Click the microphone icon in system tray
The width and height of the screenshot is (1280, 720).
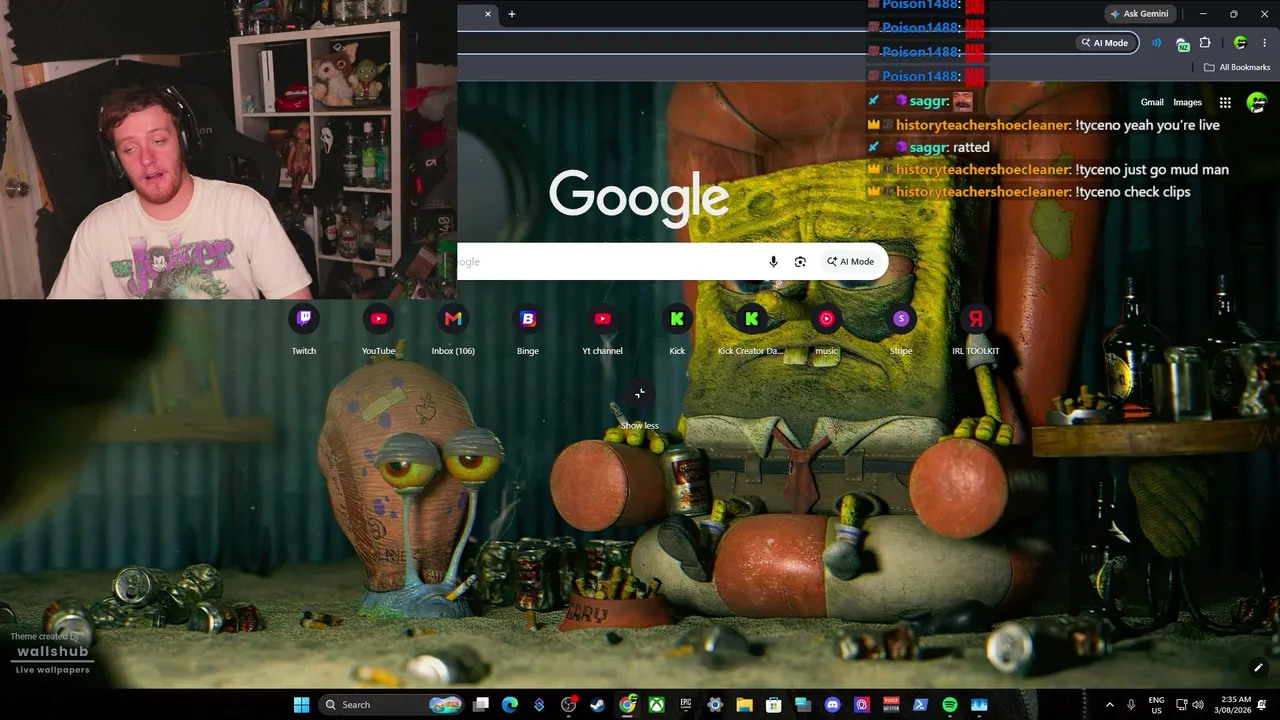(1131, 705)
